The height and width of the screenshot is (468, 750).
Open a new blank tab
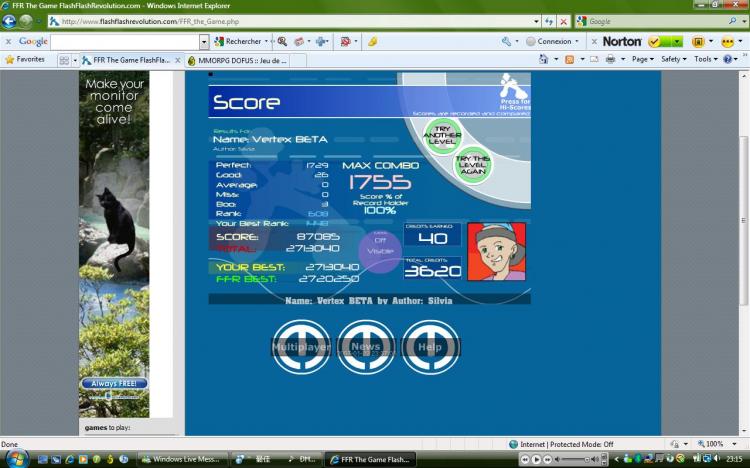click(x=298, y=60)
